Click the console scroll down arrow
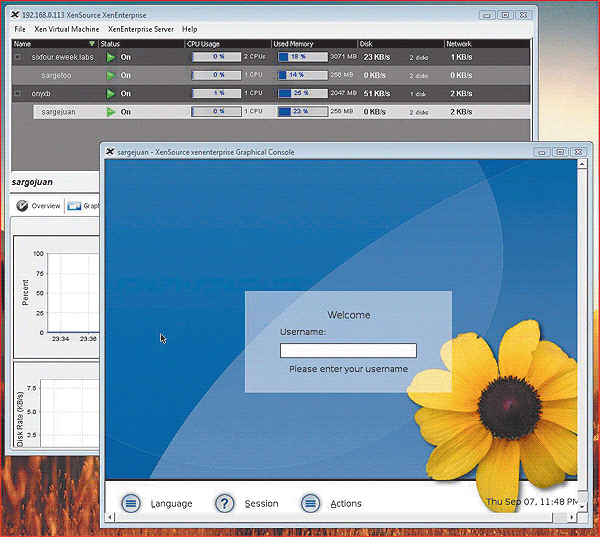This screenshot has height=537, width=600. point(582,506)
